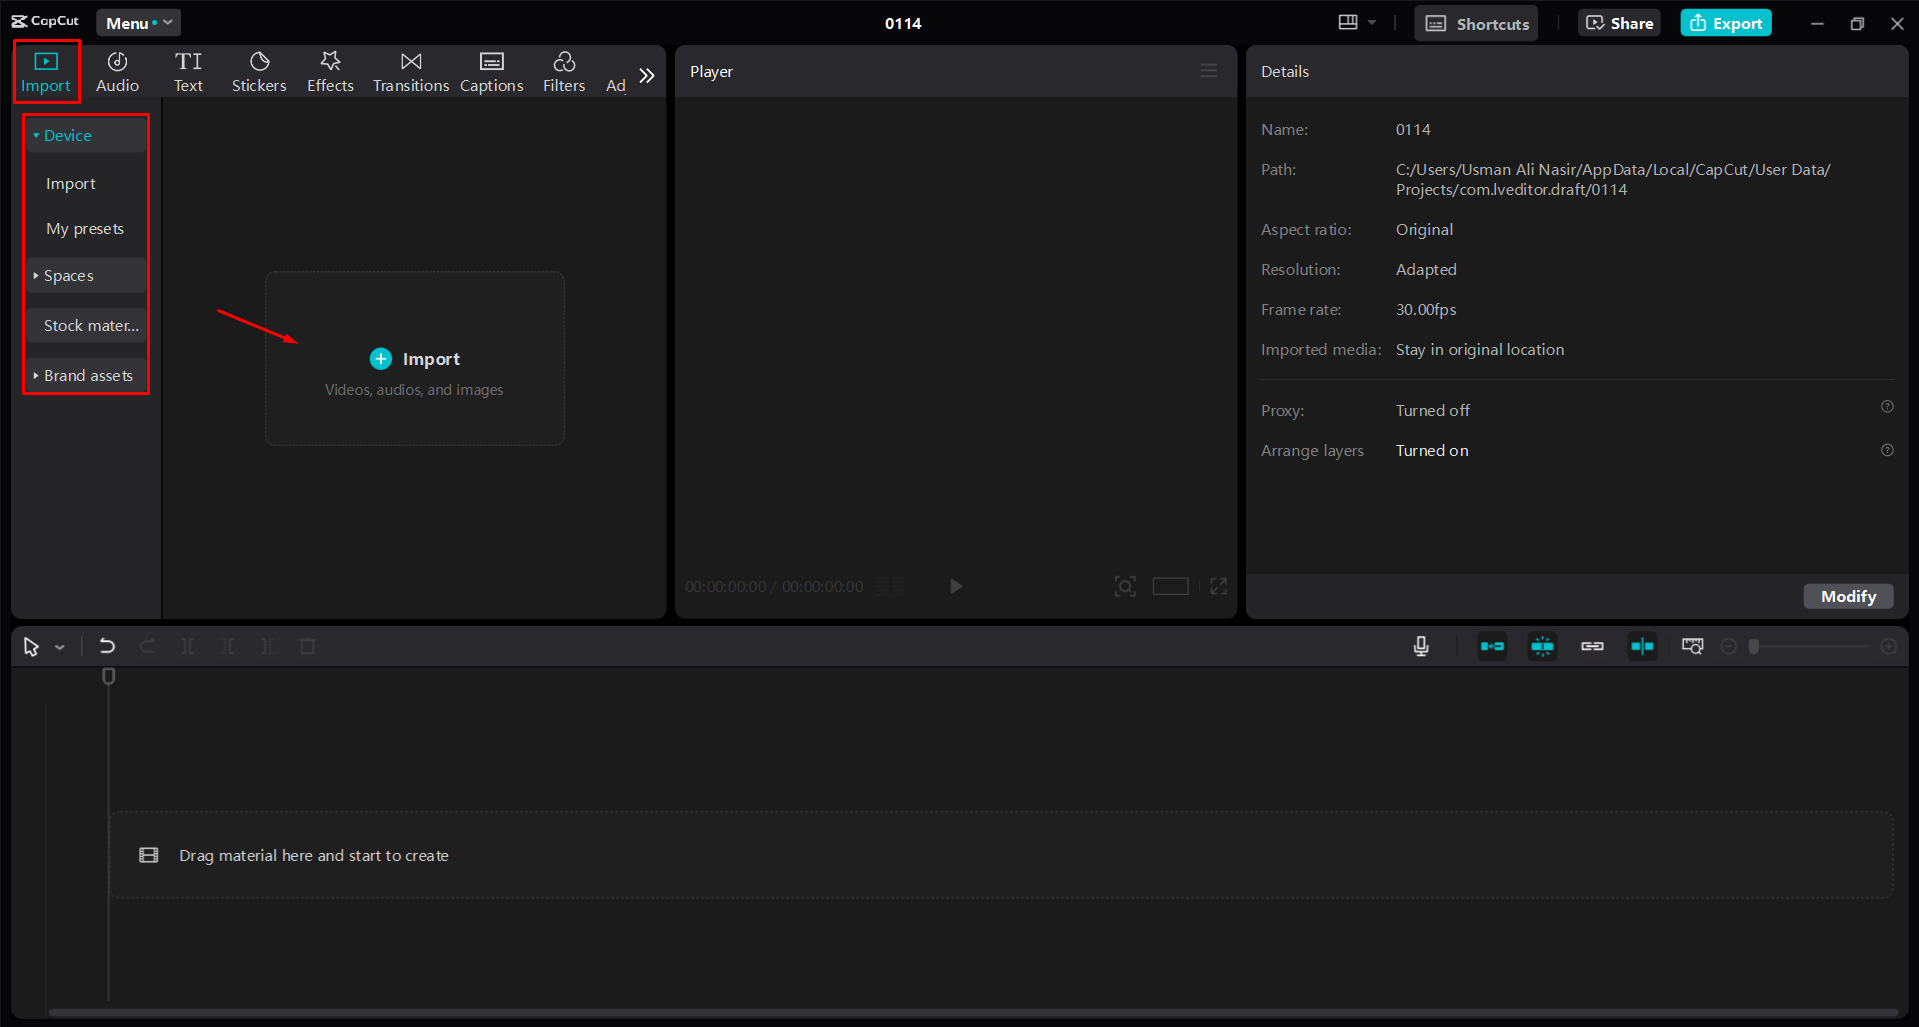
Task: Click the Proxy info help icon
Action: [1887, 406]
